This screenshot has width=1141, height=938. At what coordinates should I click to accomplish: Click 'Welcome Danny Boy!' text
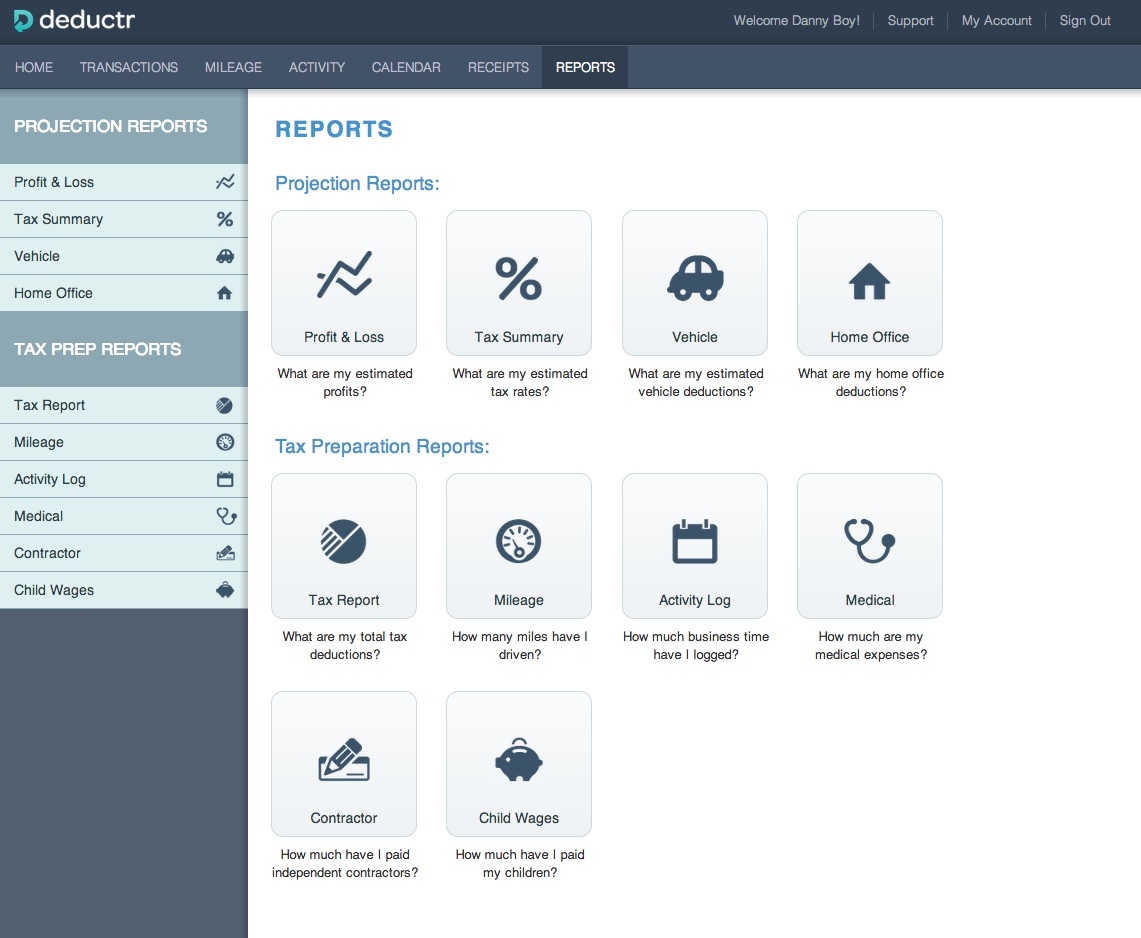[796, 20]
